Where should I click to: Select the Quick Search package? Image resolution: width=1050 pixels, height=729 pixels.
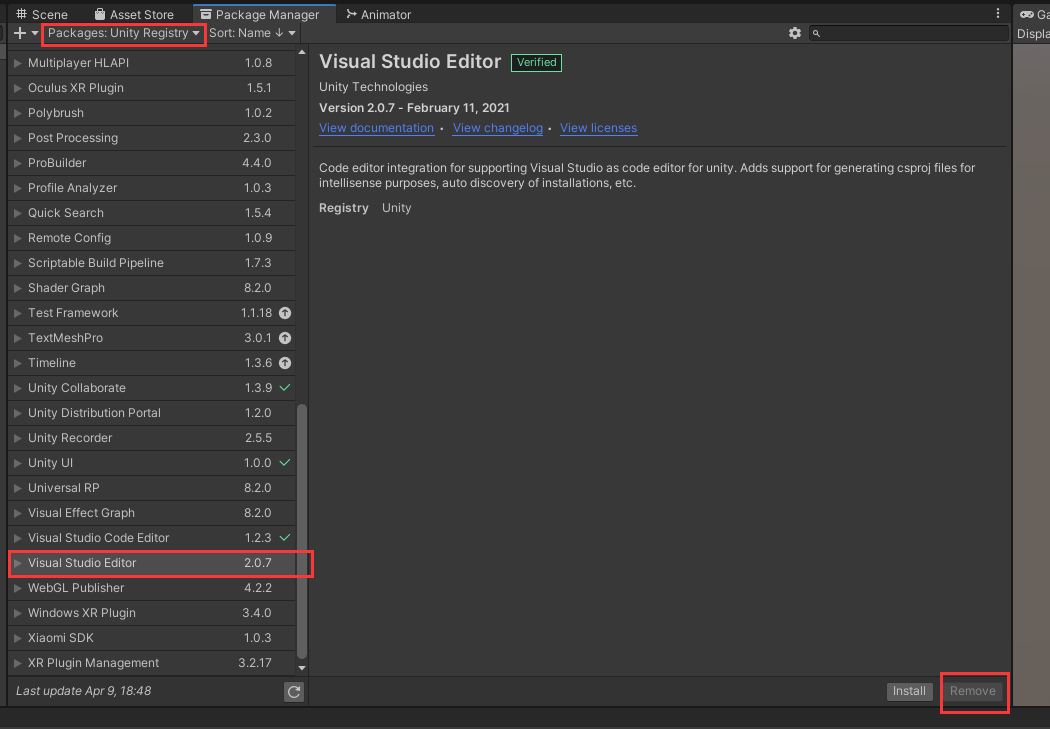(151, 213)
